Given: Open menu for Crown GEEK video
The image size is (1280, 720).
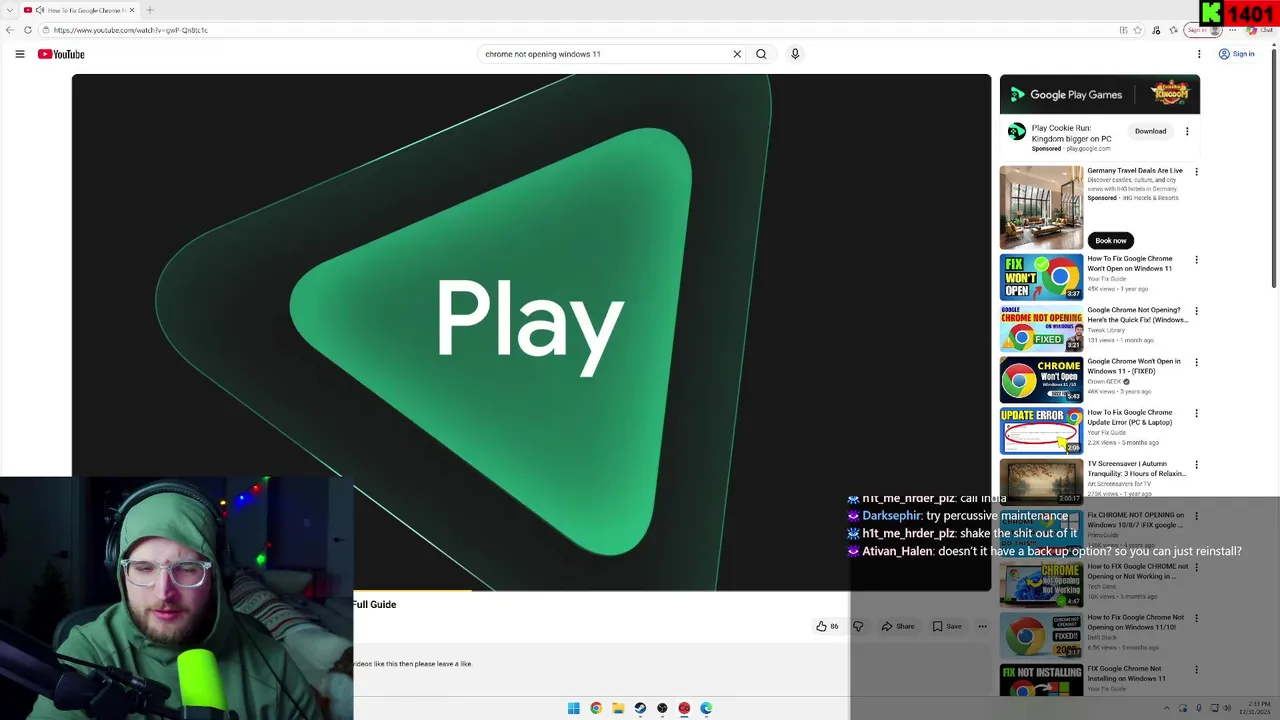Looking at the screenshot, I should (x=1196, y=362).
